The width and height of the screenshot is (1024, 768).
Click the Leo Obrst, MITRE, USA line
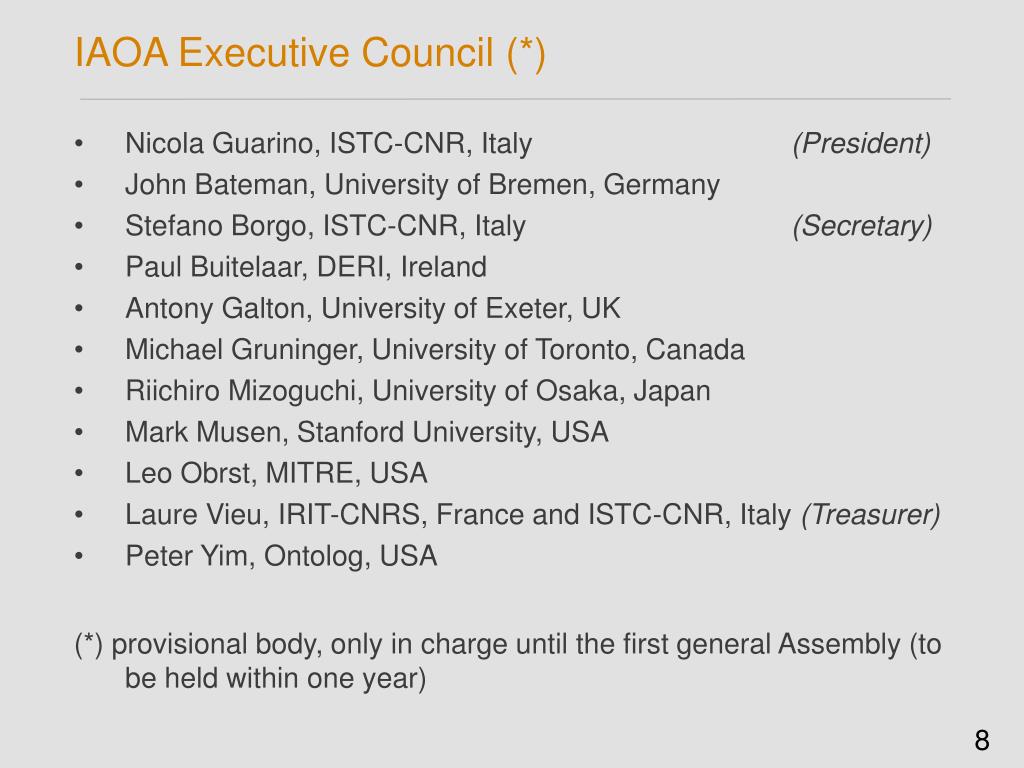pos(276,473)
